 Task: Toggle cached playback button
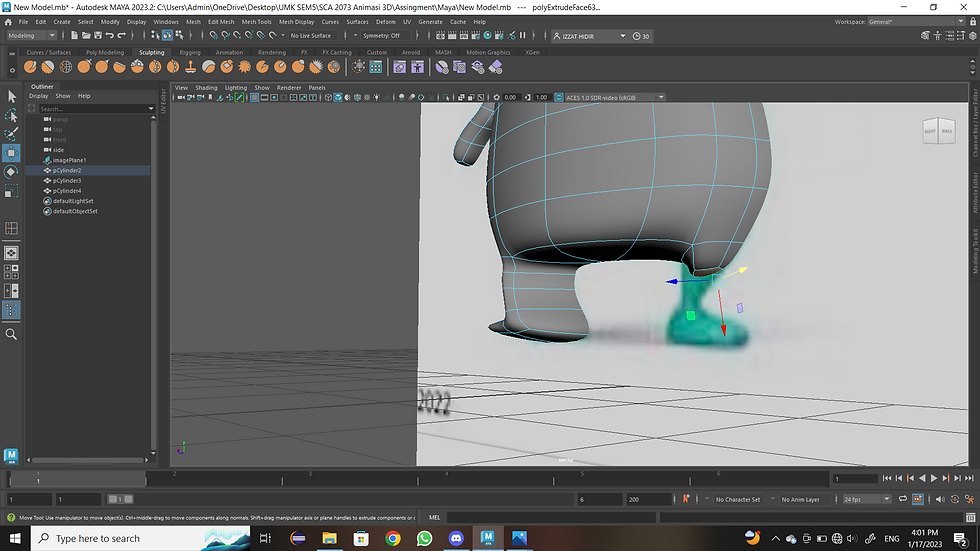918,499
